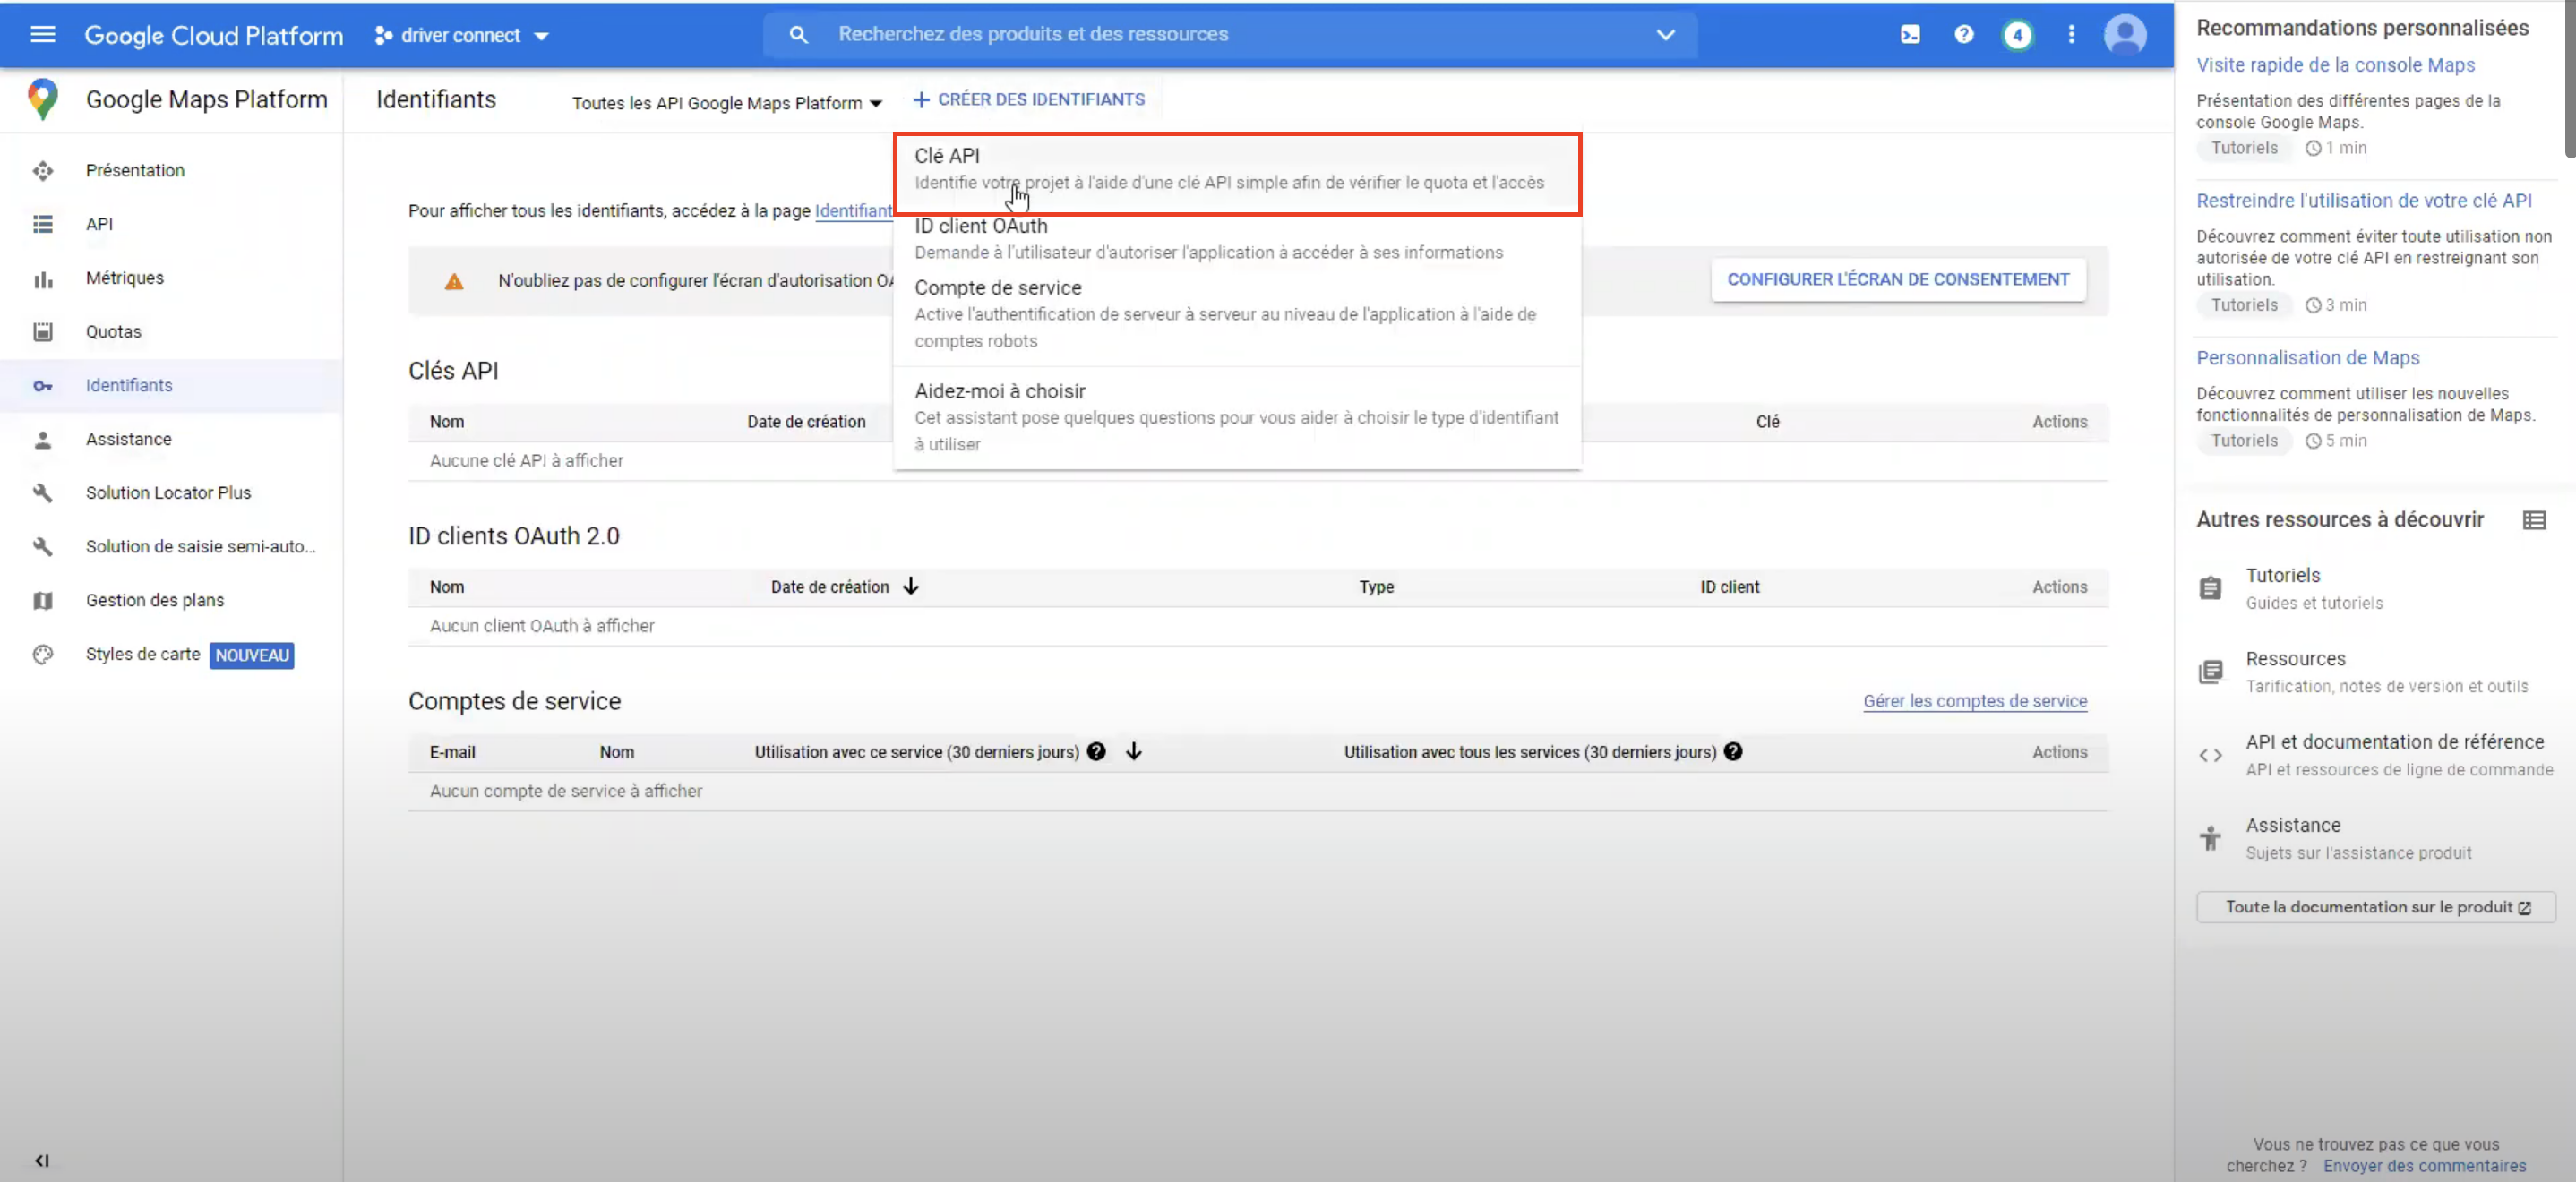
Task: Open 'Personnalisation de Maps' link
Action: coord(2308,358)
